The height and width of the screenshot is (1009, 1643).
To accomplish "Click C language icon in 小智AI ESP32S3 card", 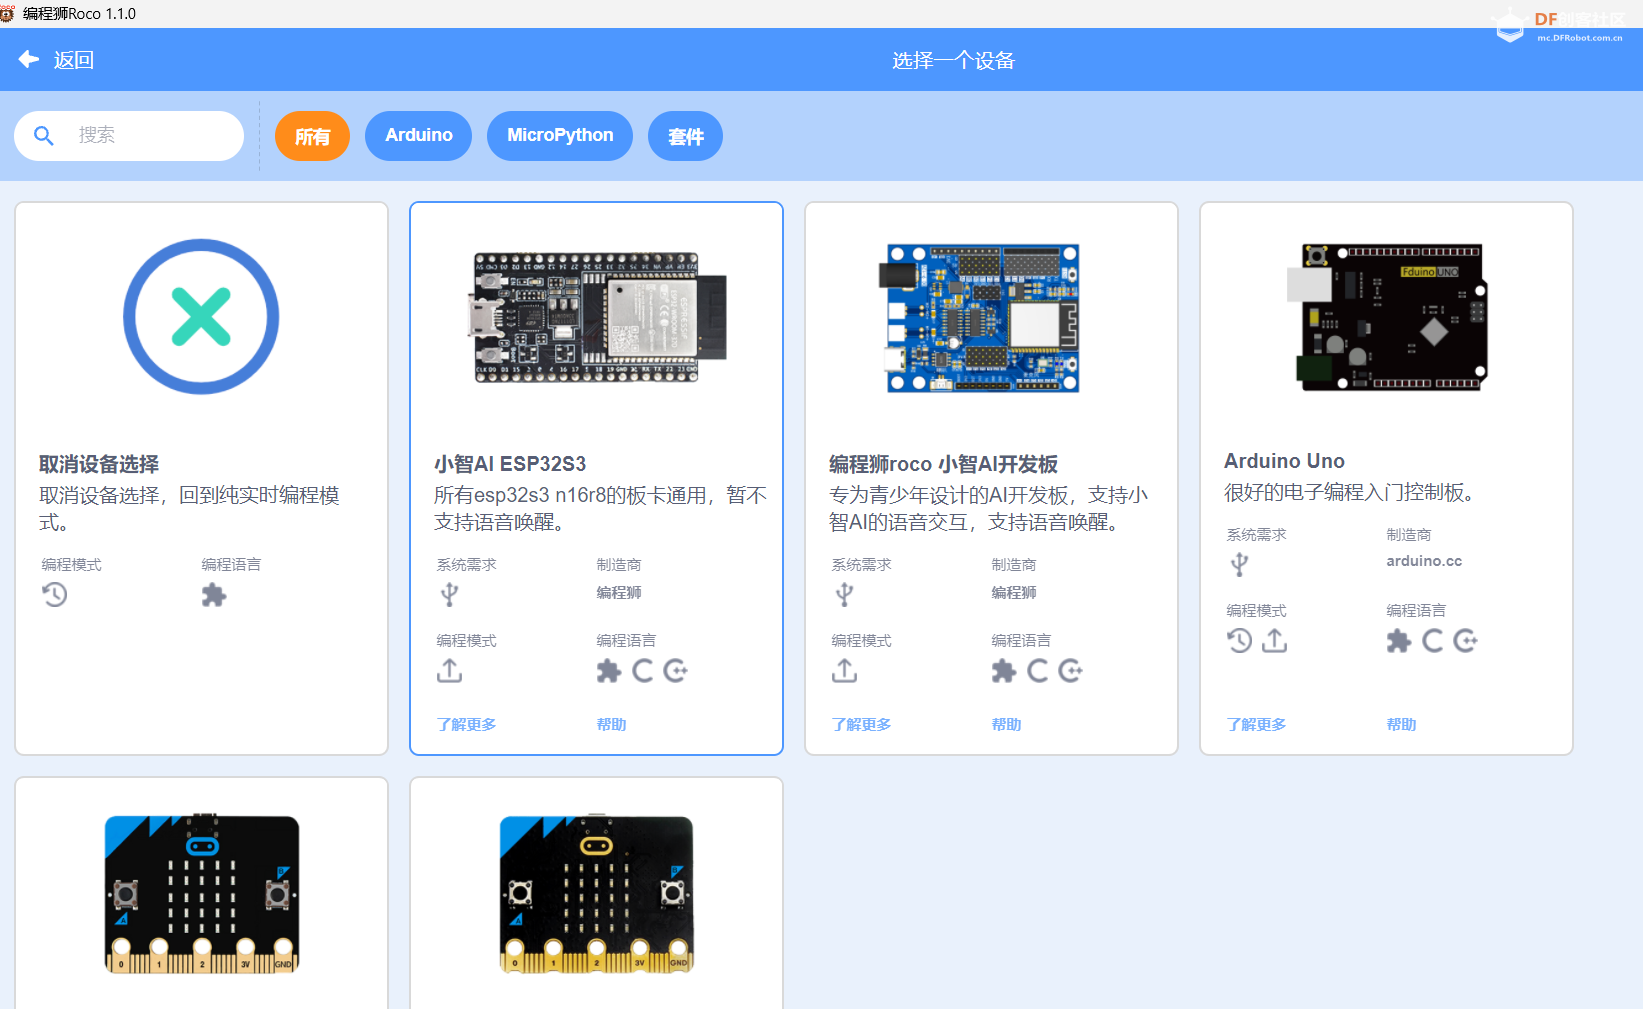I will (642, 671).
